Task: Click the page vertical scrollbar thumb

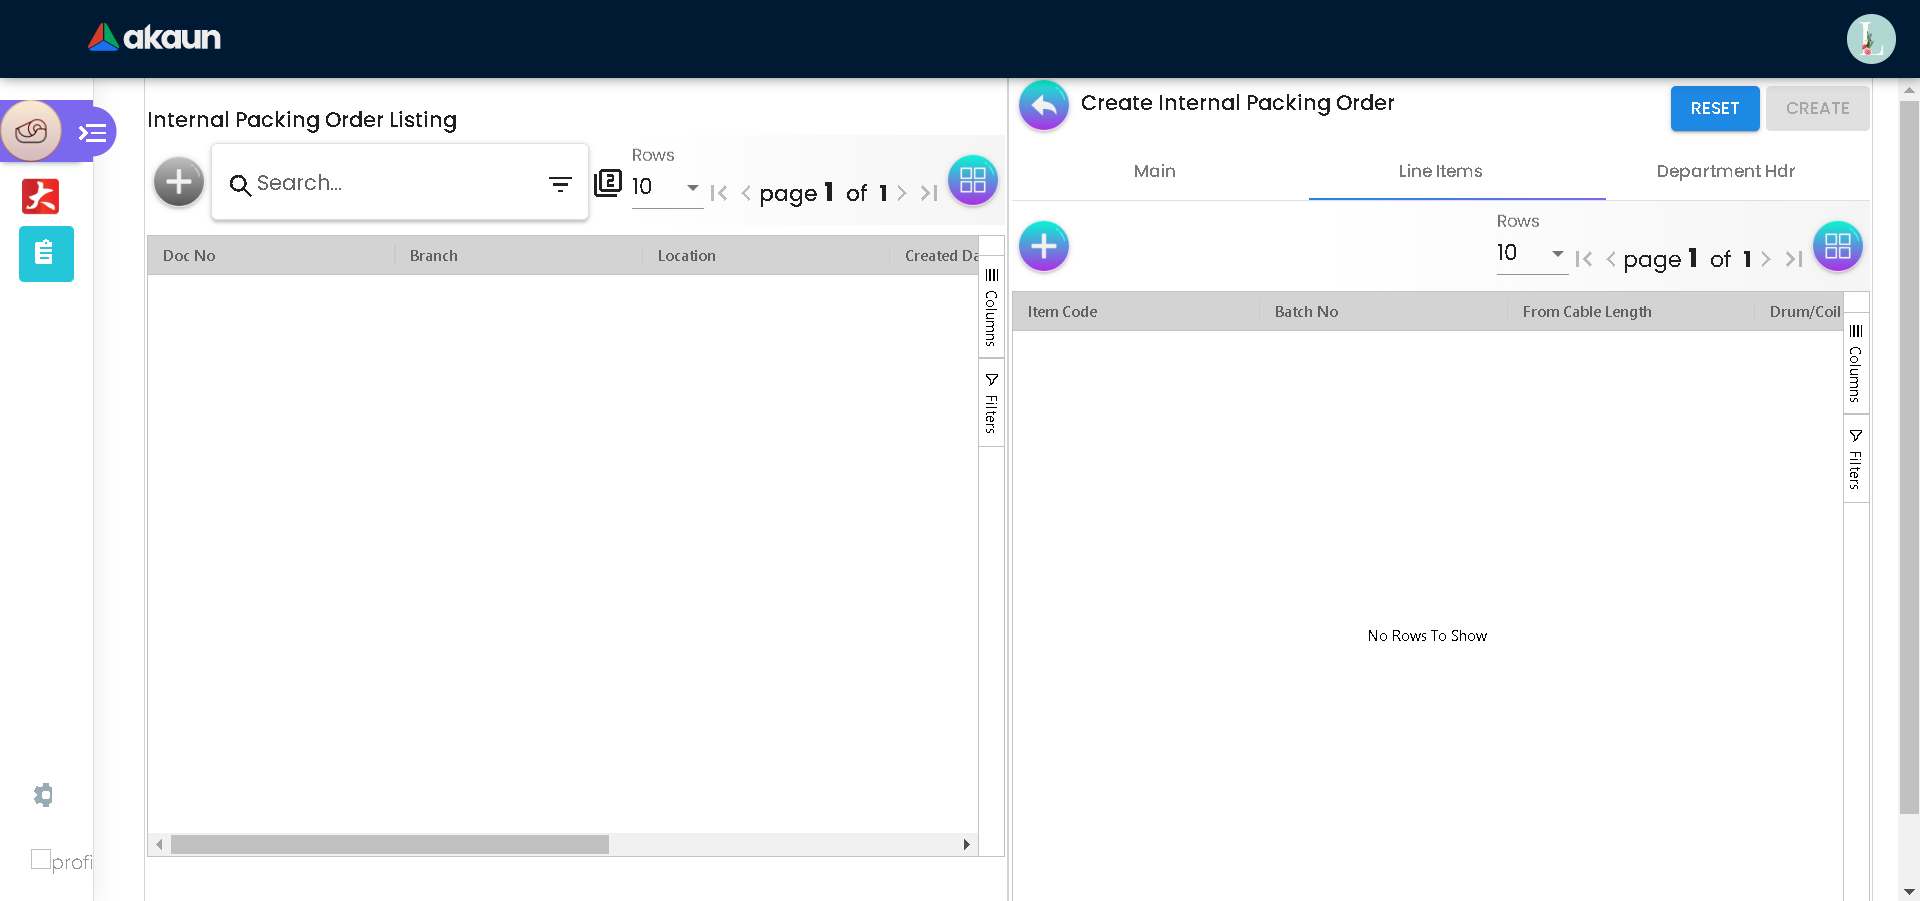Action: click(x=1909, y=456)
